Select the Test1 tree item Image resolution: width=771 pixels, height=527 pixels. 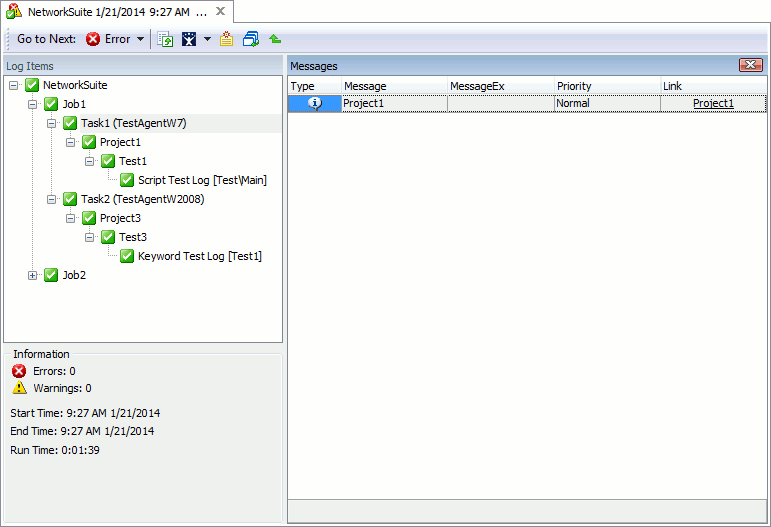tap(133, 161)
